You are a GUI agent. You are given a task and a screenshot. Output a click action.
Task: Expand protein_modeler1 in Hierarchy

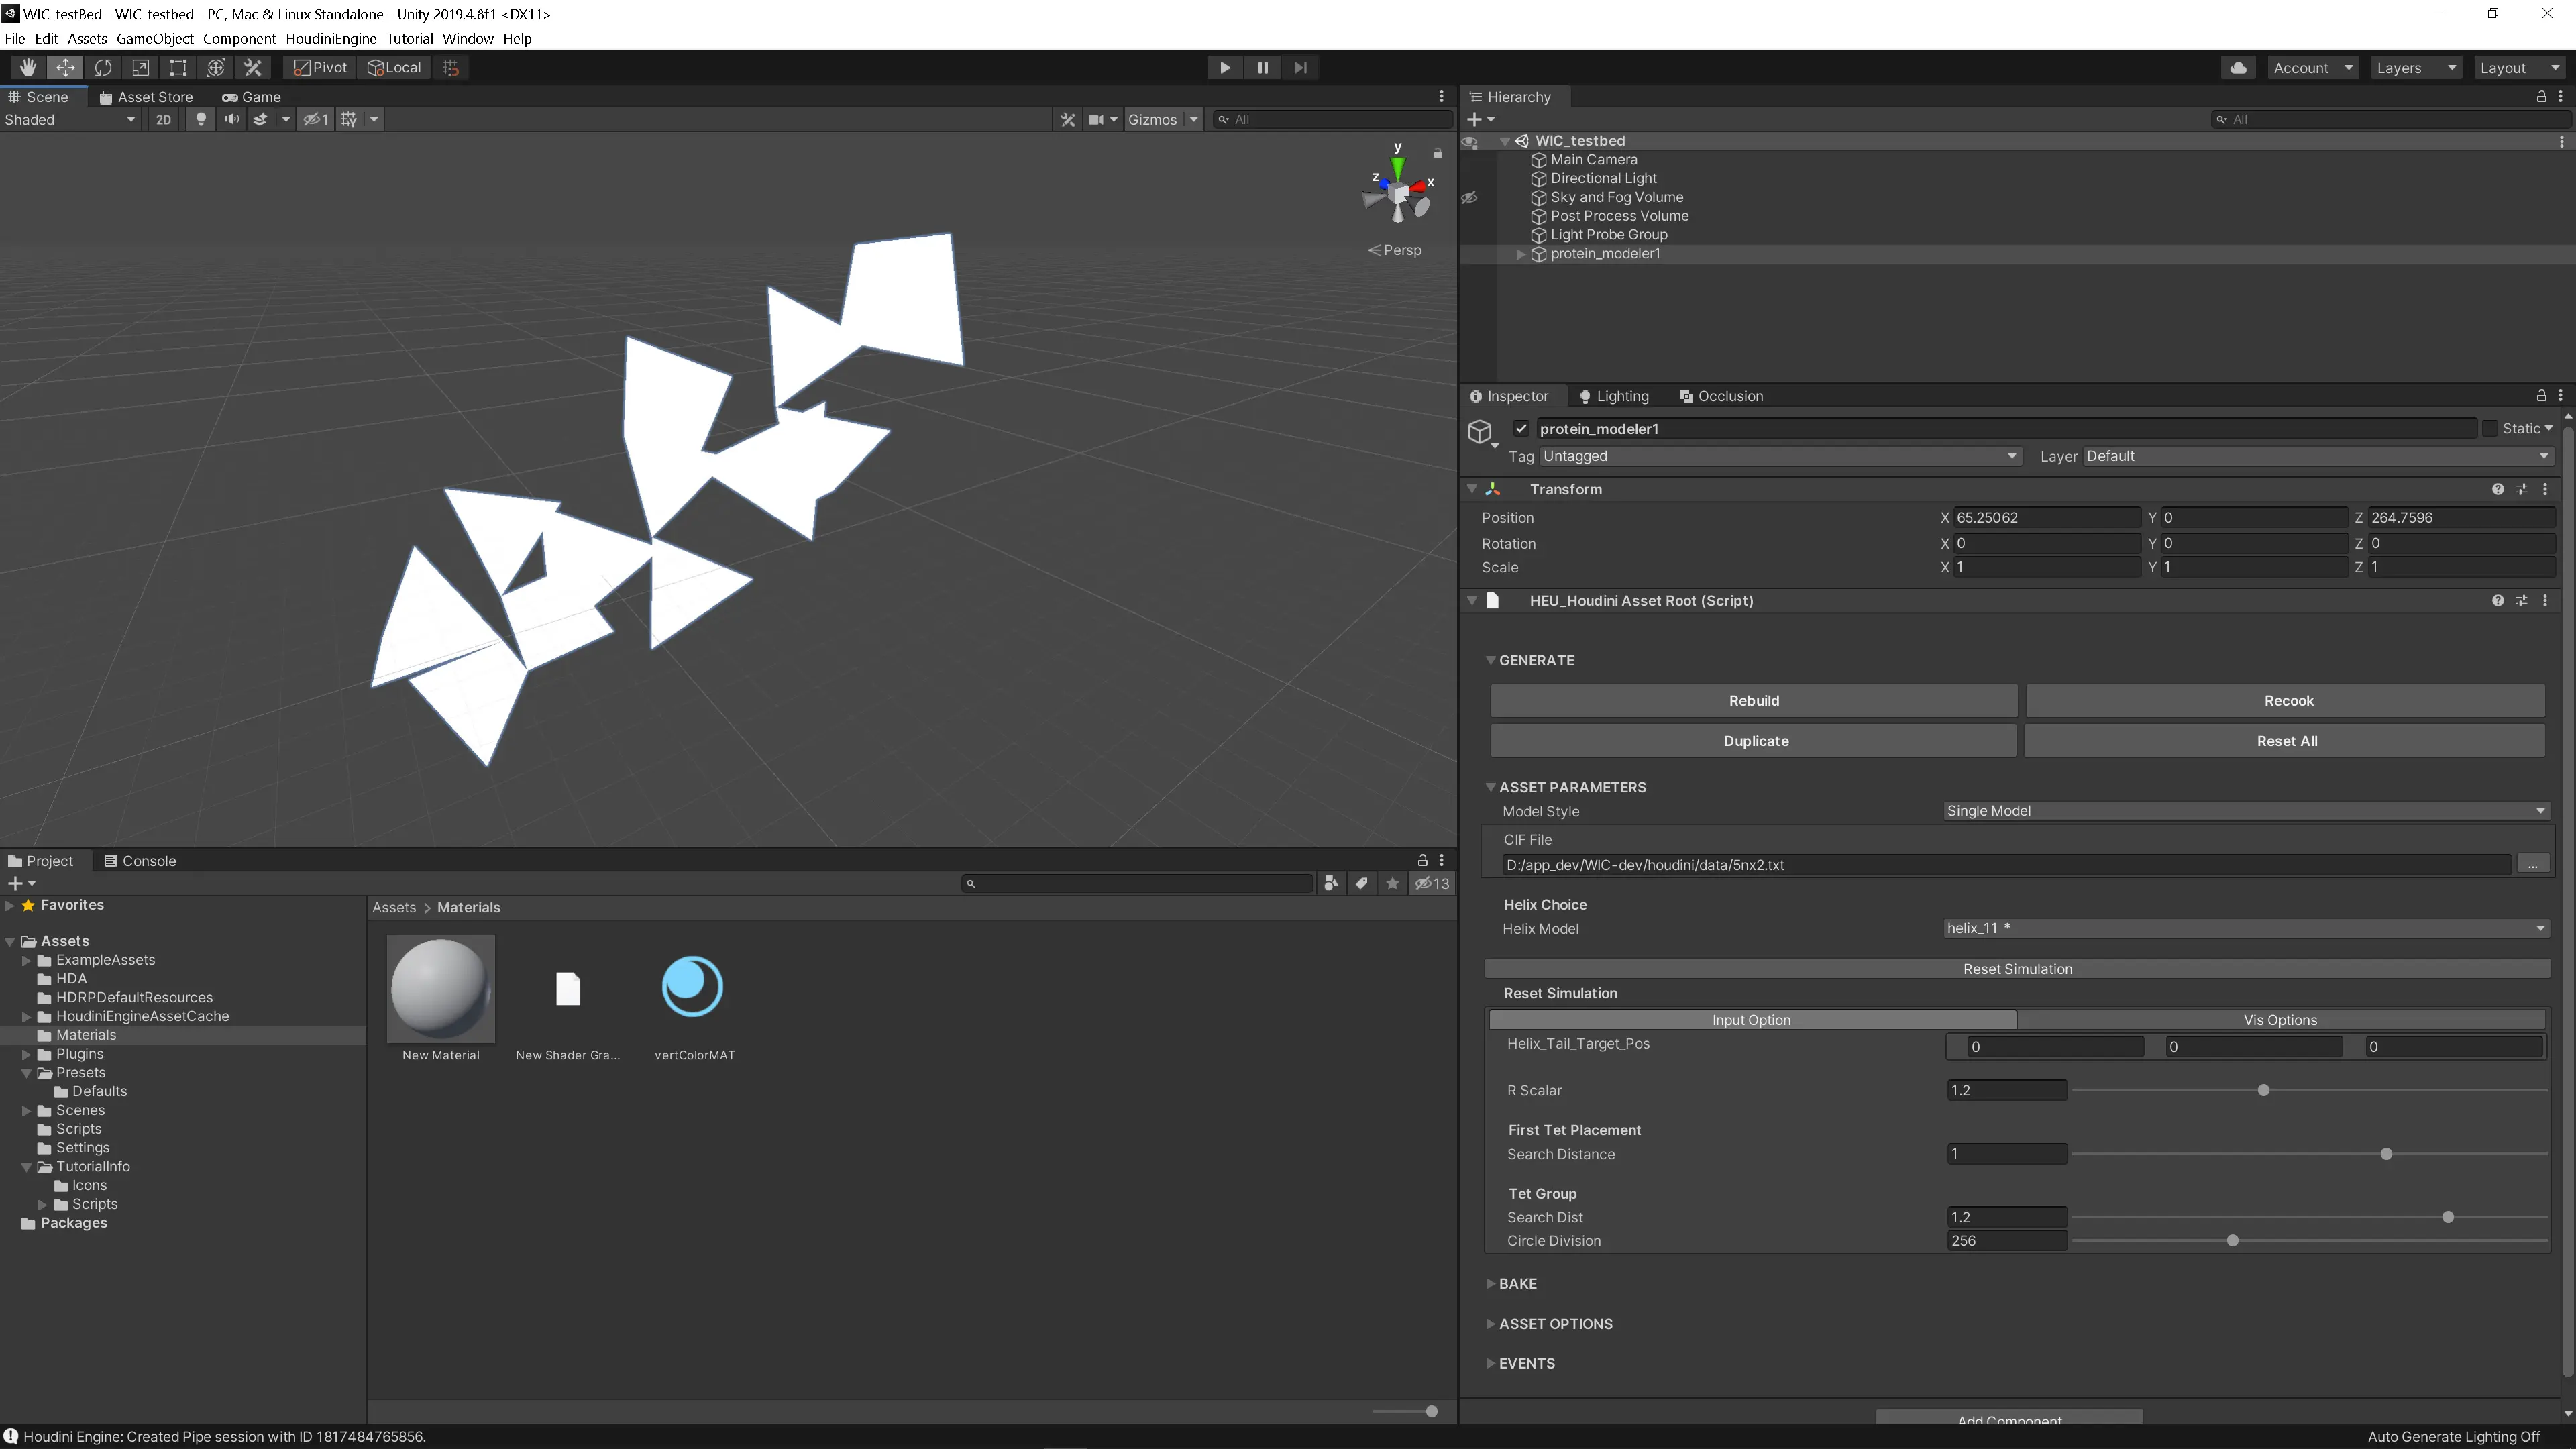pos(1521,254)
